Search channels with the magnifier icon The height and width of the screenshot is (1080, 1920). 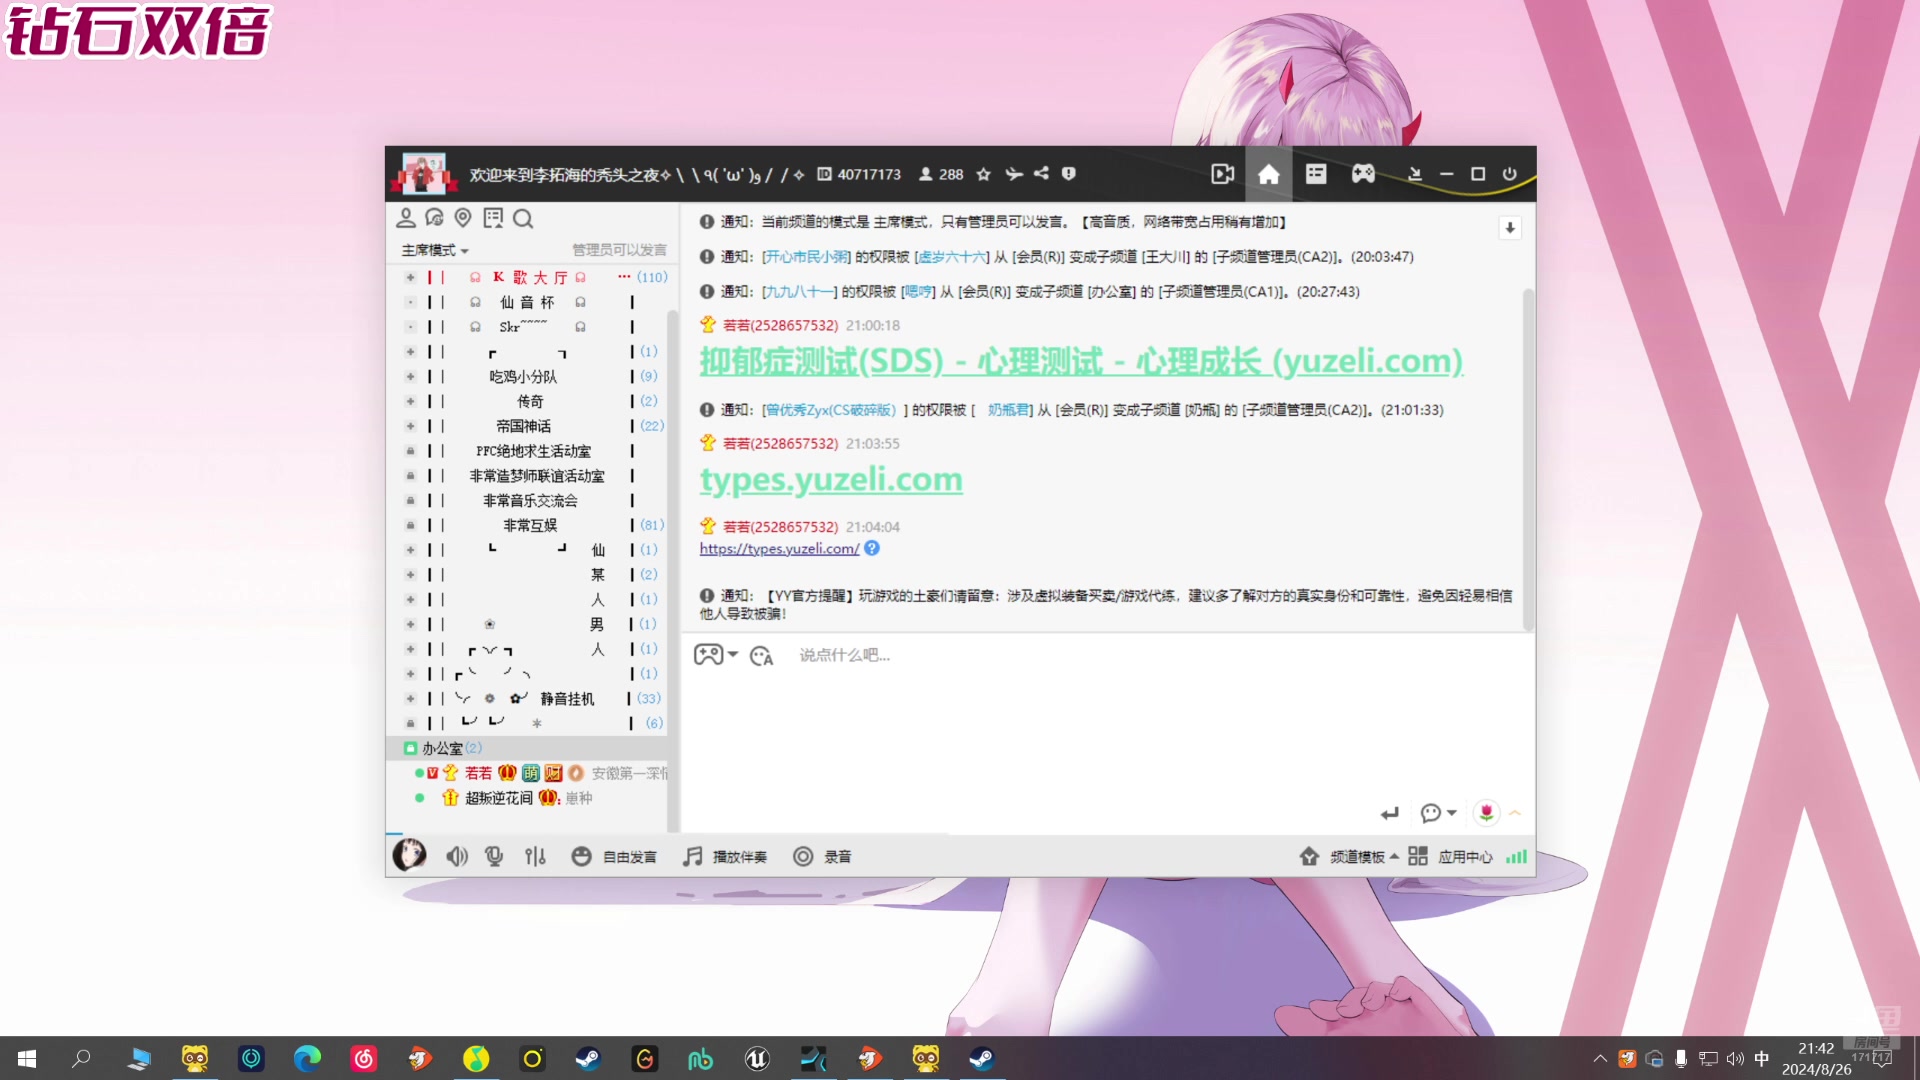click(x=523, y=218)
